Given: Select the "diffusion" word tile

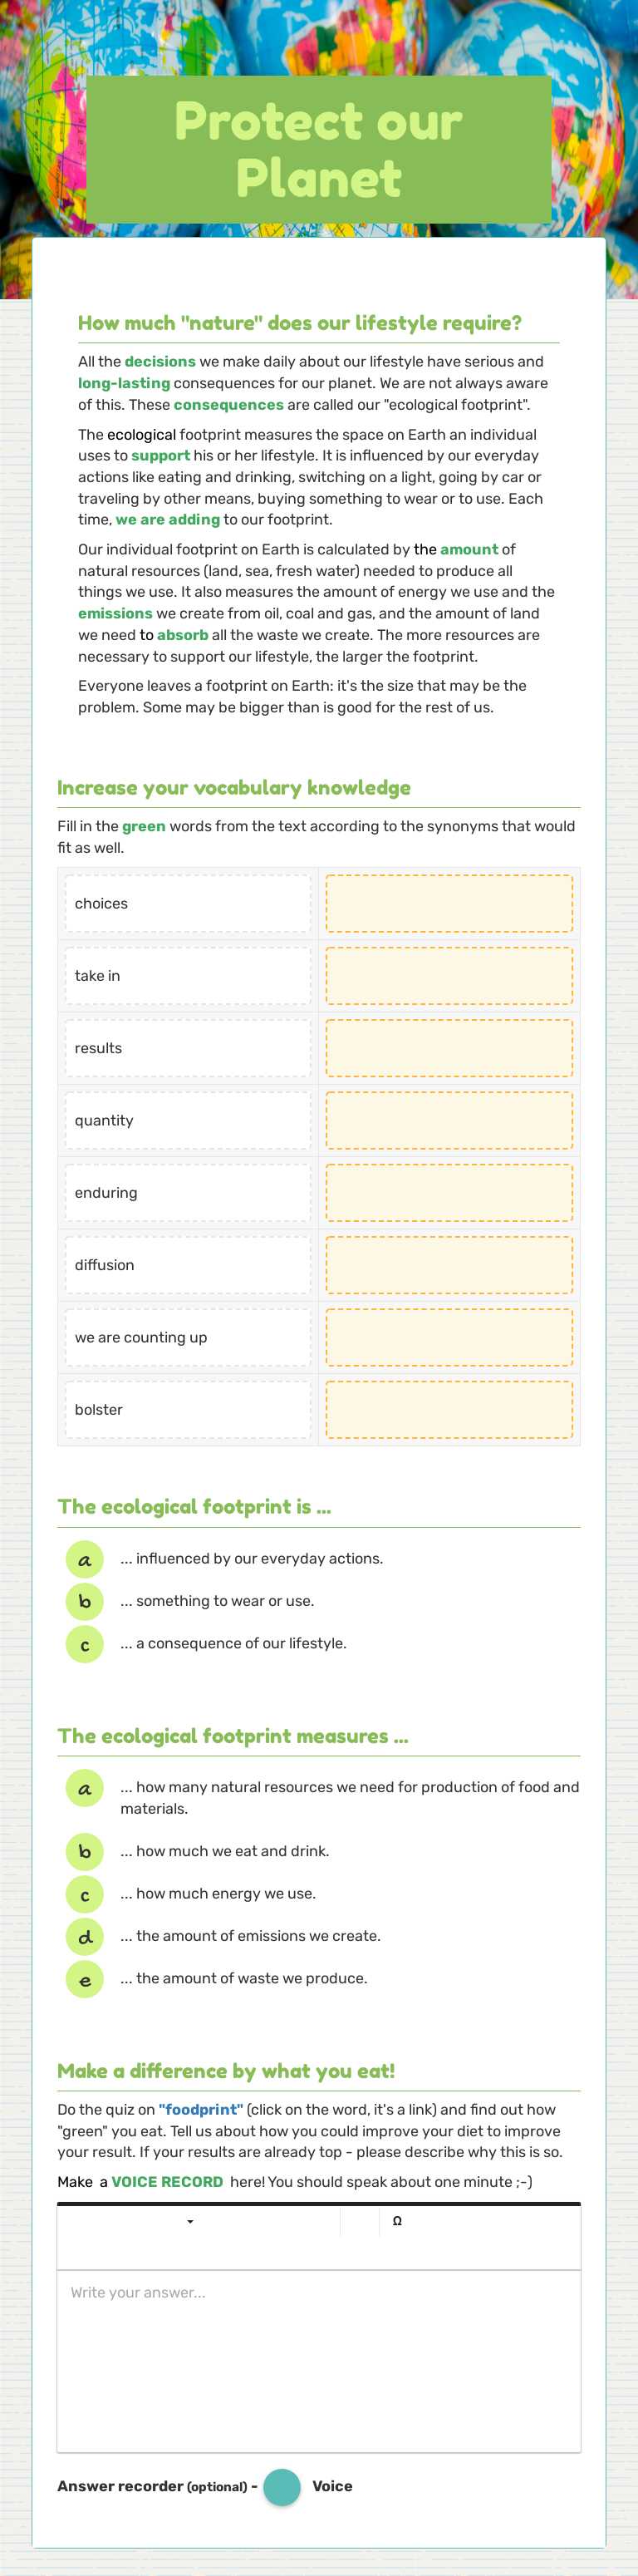Looking at the screenshot, I should 188,1264.
